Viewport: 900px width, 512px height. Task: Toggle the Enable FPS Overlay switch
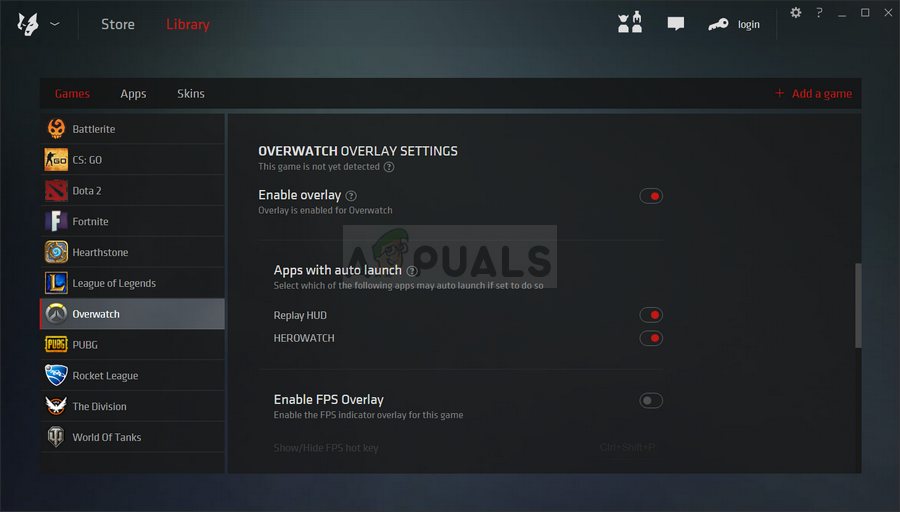tap(651, 401)
